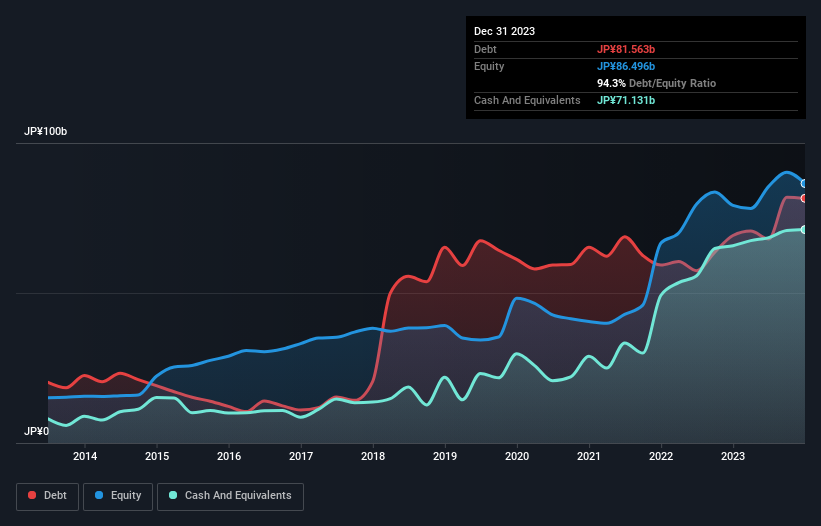821x526 pixels.
Task: Click the blue Equity end-point marker
Action: 804,184
